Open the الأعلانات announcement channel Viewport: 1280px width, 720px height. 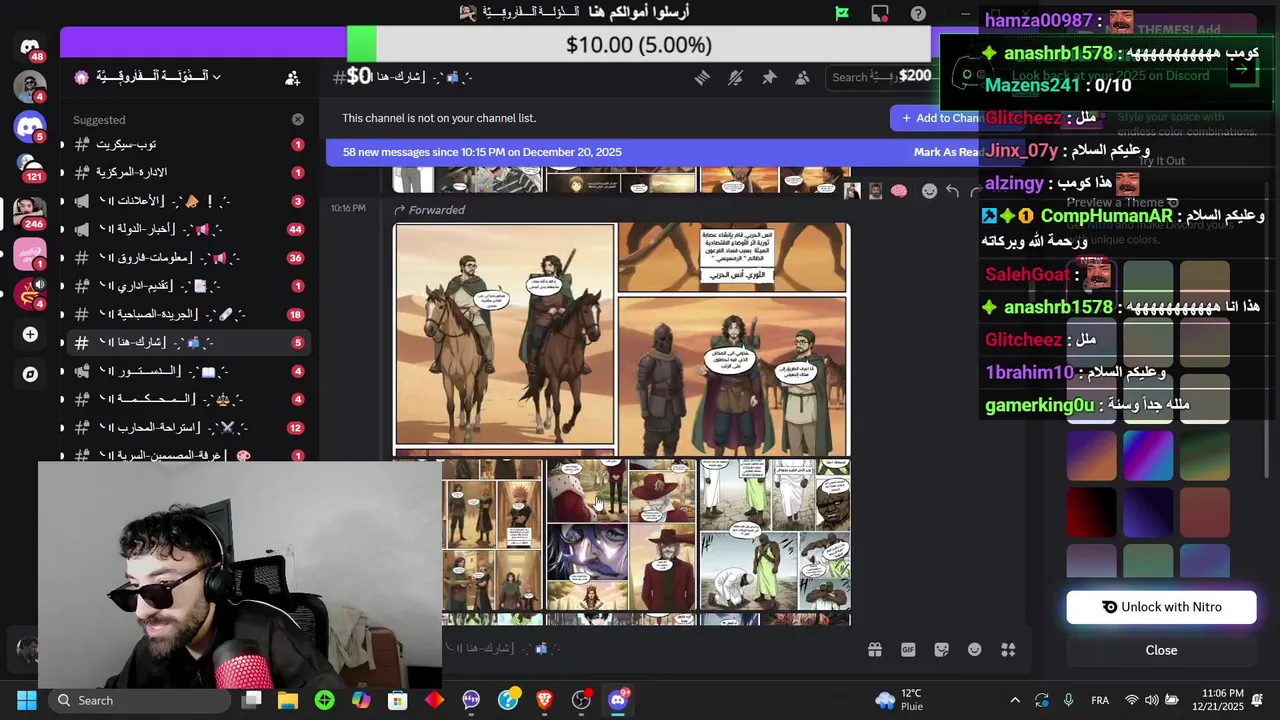[x=188, y=201]
